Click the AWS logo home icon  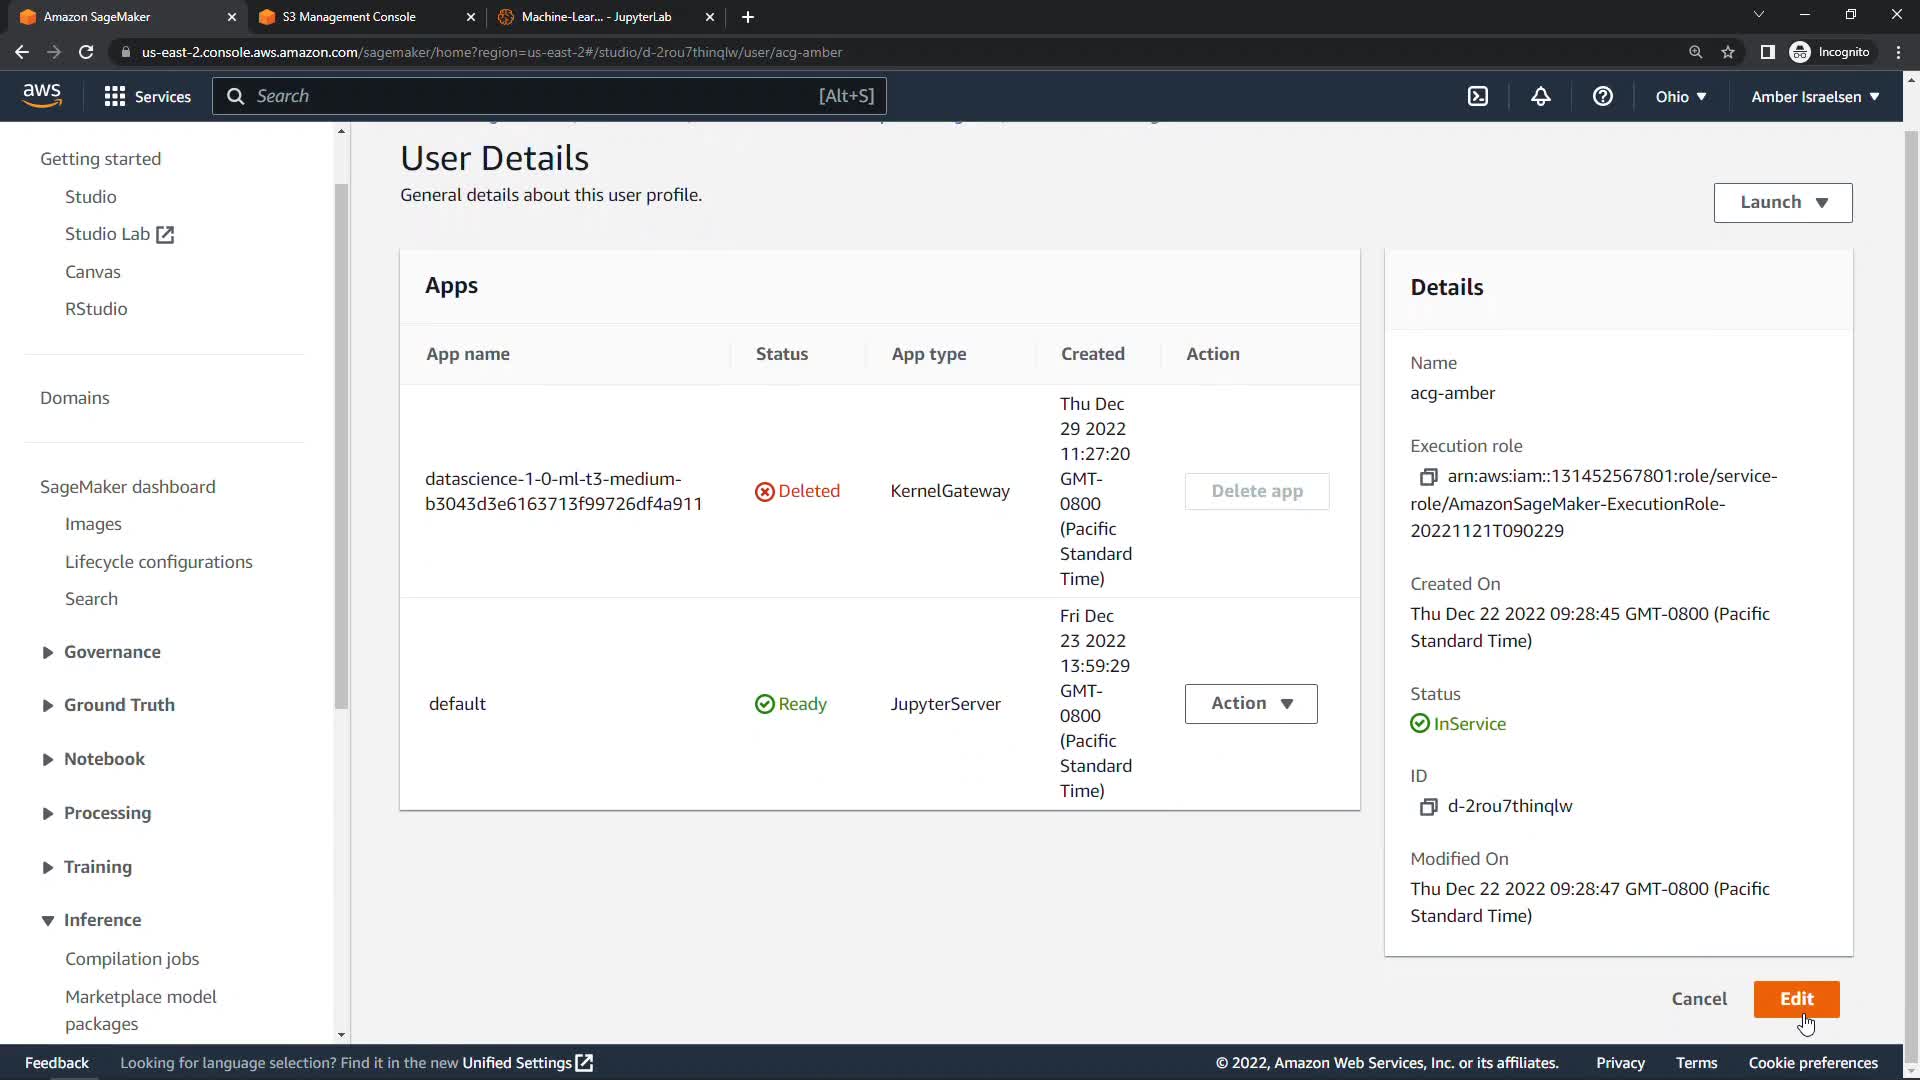[42, 95]
